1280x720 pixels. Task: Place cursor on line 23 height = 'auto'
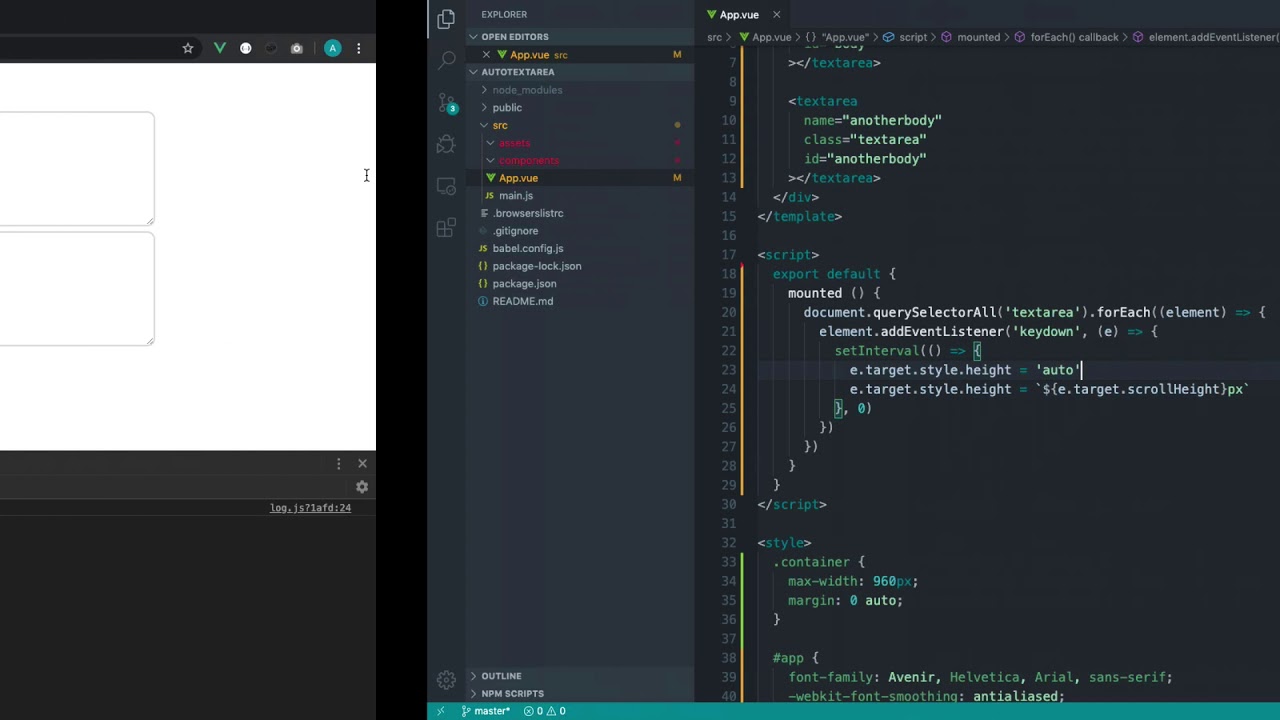965,370
